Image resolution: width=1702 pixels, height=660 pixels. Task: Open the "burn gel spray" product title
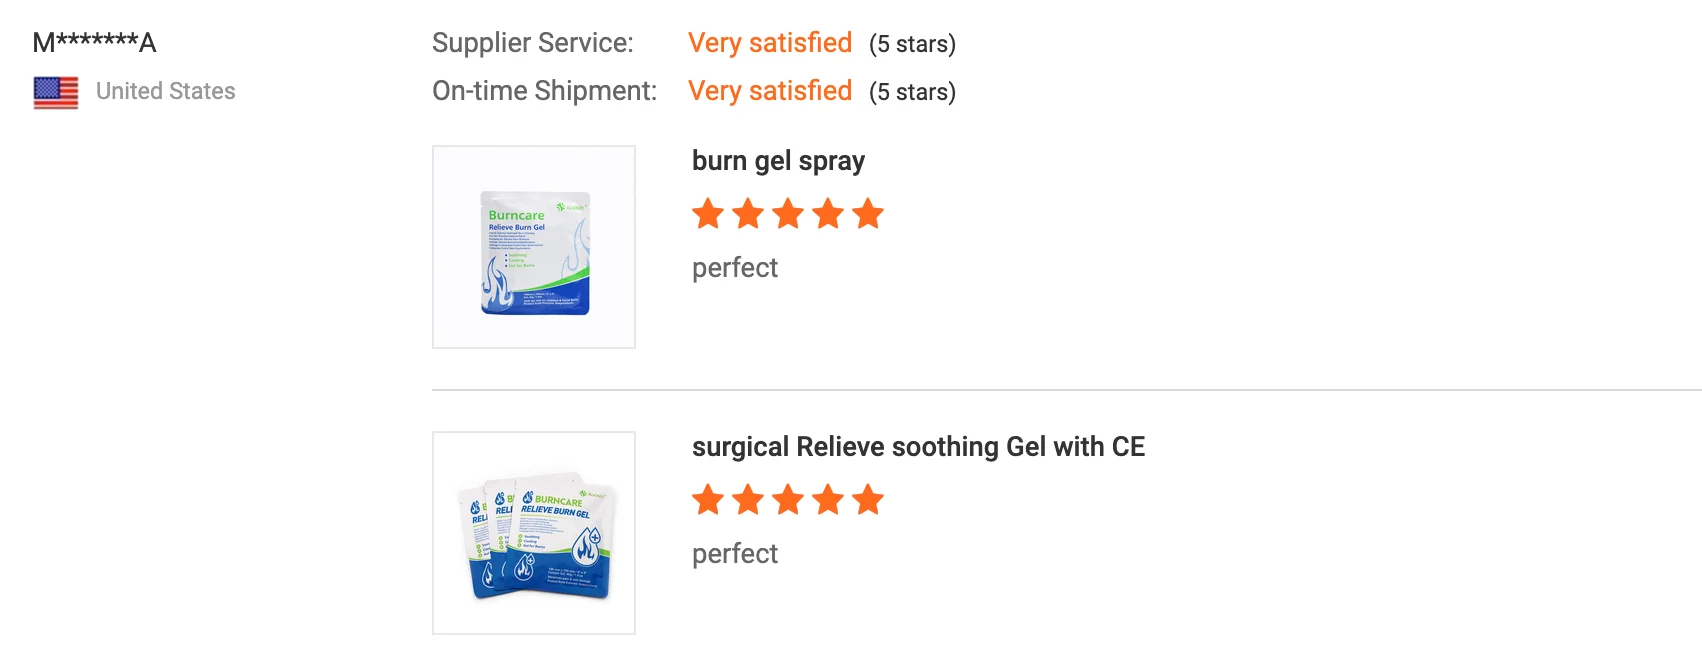coord(778,161)
